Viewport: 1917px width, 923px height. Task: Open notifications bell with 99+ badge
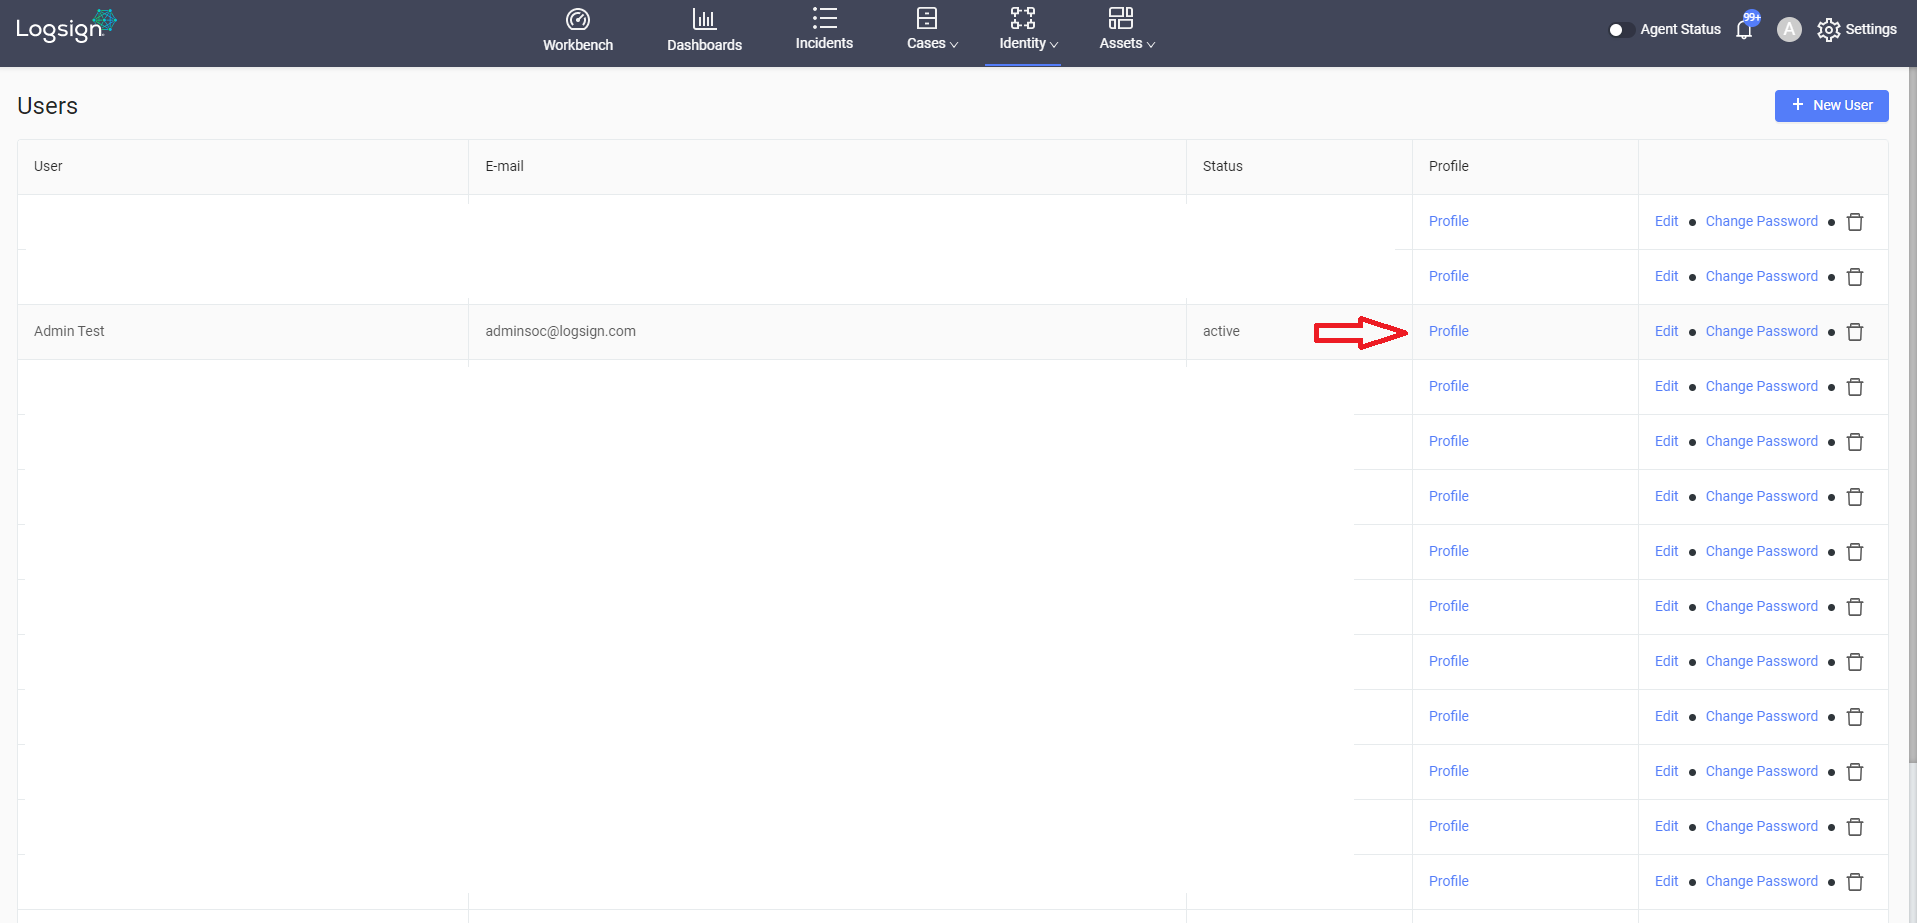coord(1745,28)
